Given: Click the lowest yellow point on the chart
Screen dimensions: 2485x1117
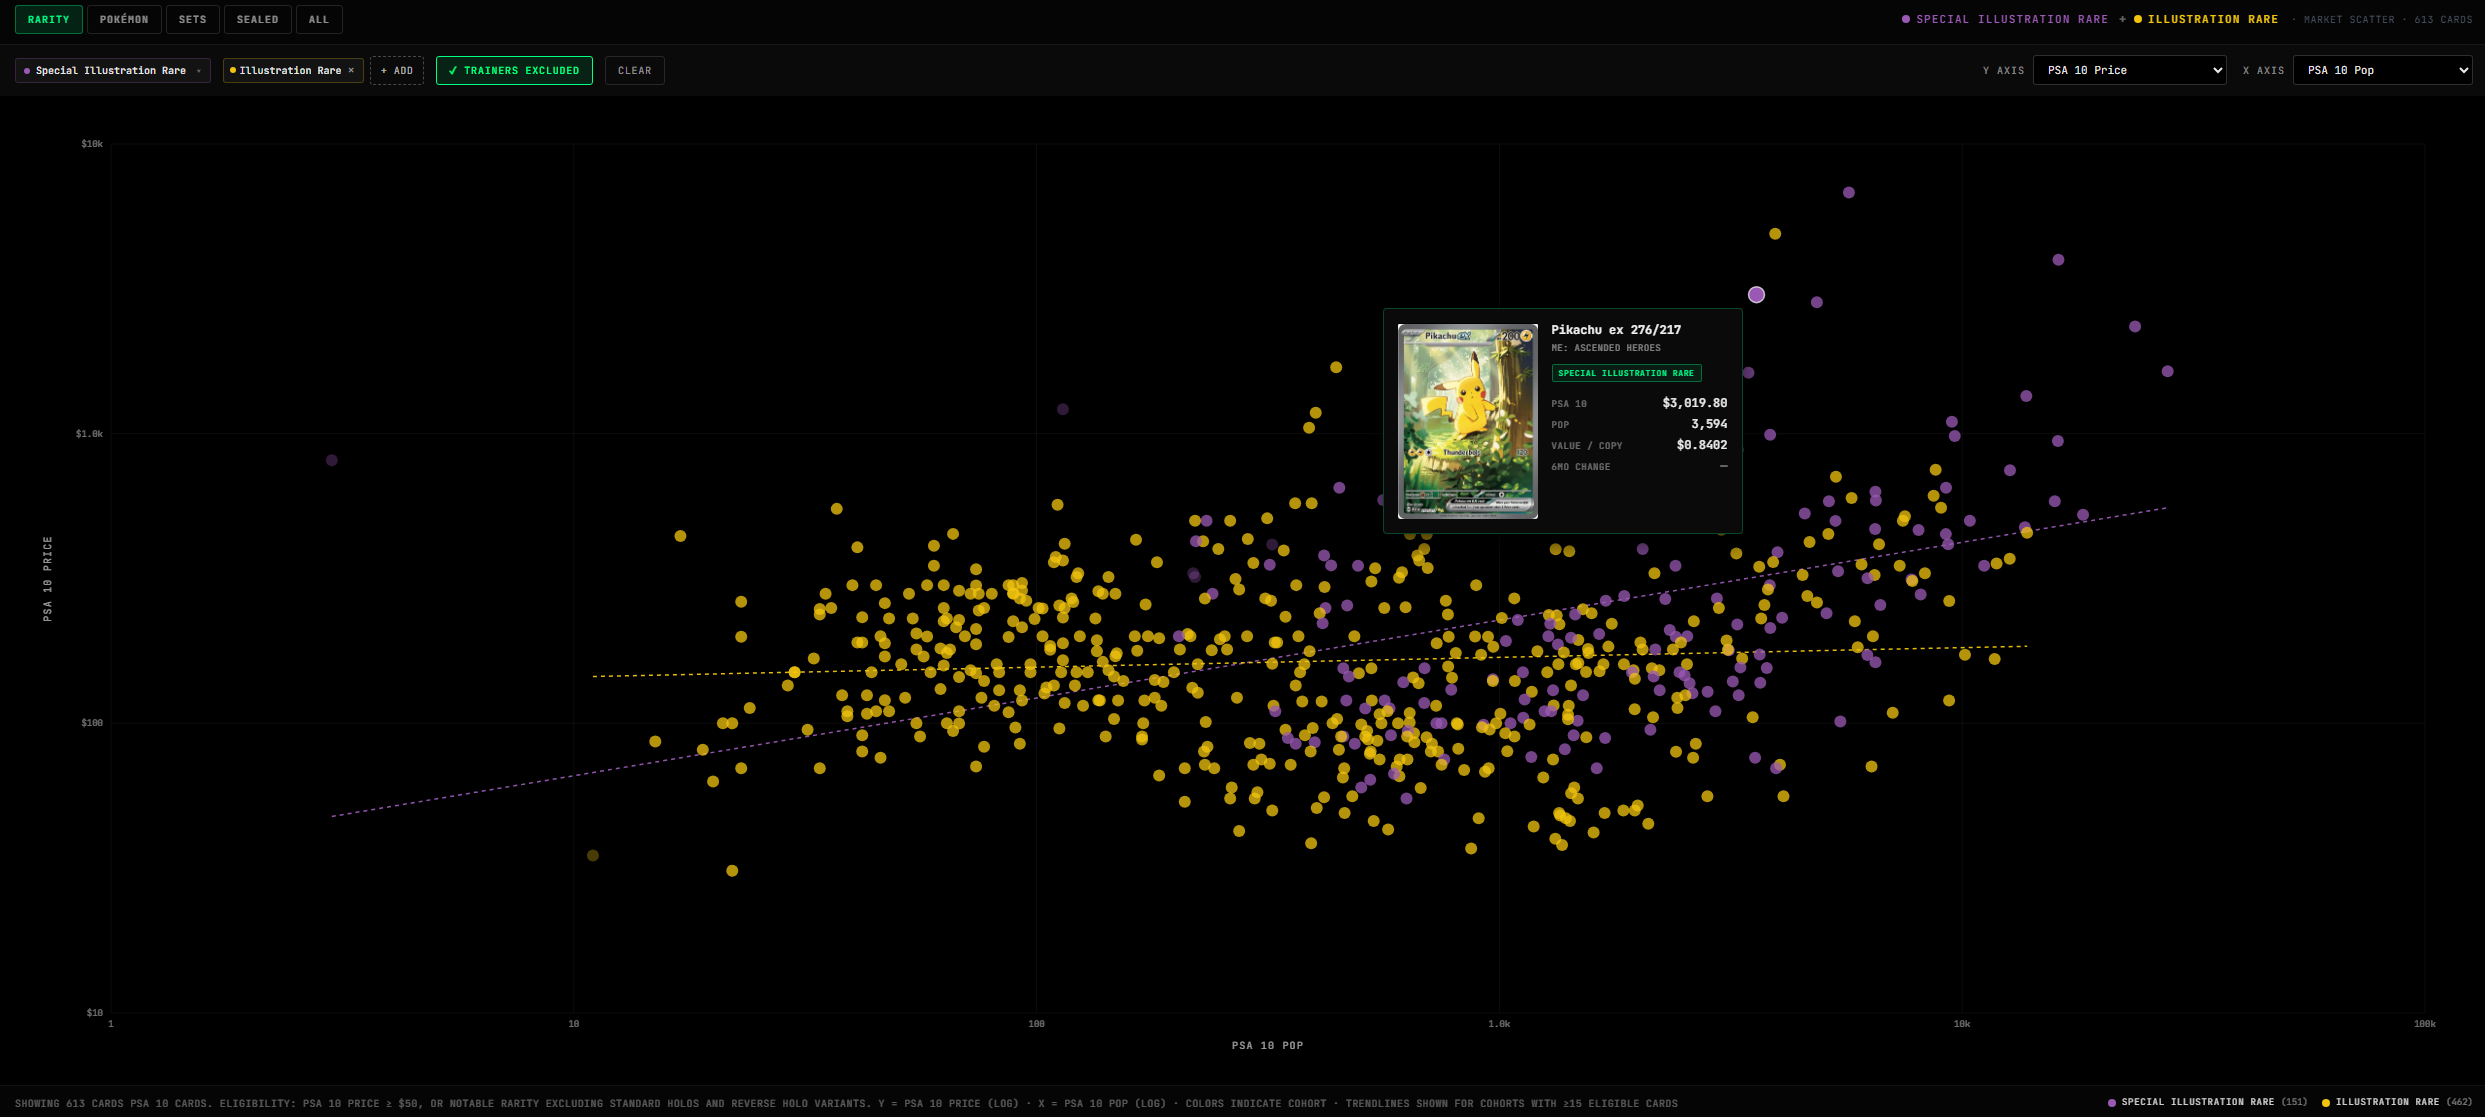Looking at the screenshot, I should pos(732,871).
